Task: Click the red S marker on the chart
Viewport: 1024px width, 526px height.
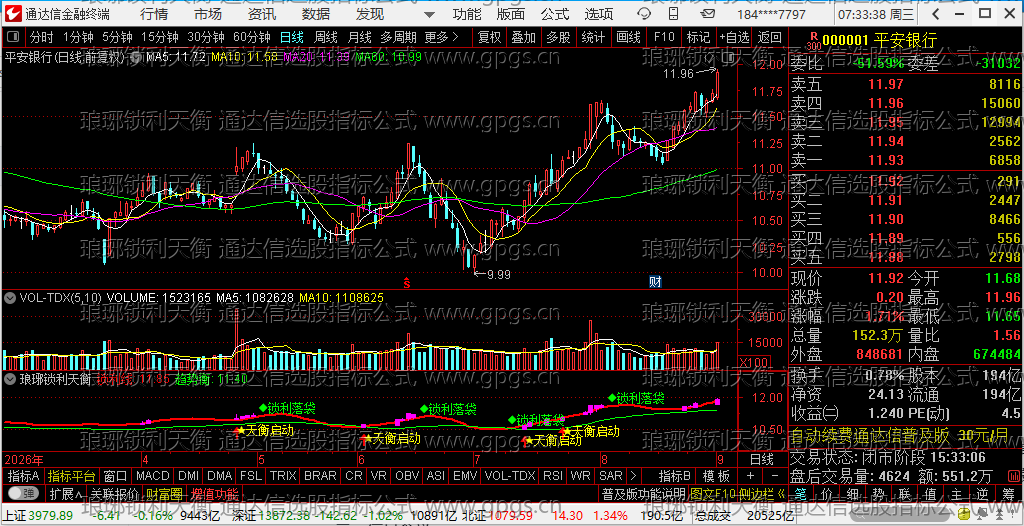Action: pyautogui.click(x=406, y=282)
